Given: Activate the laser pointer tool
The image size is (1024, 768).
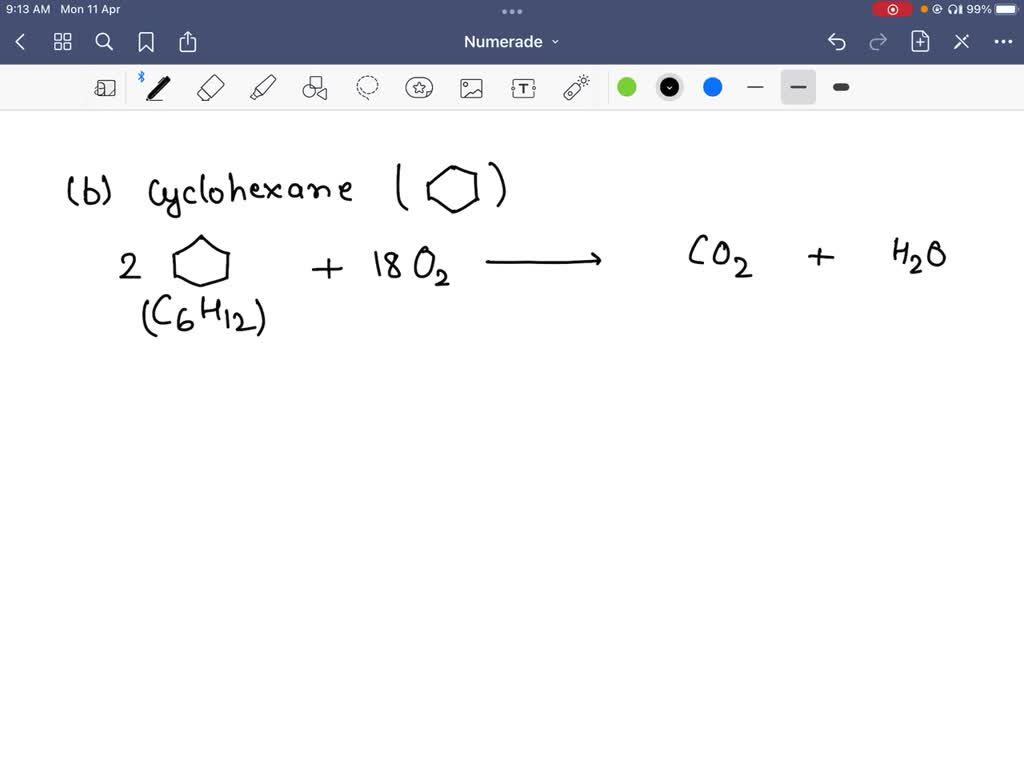Looking at the screenshot, I should [x=575, y=87].
